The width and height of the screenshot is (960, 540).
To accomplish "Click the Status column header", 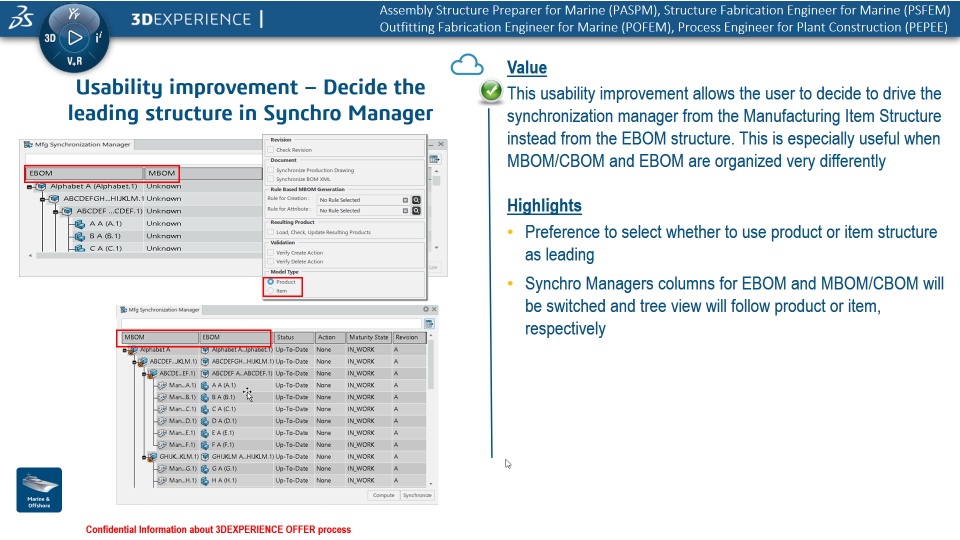I will (x=293, y=337).
